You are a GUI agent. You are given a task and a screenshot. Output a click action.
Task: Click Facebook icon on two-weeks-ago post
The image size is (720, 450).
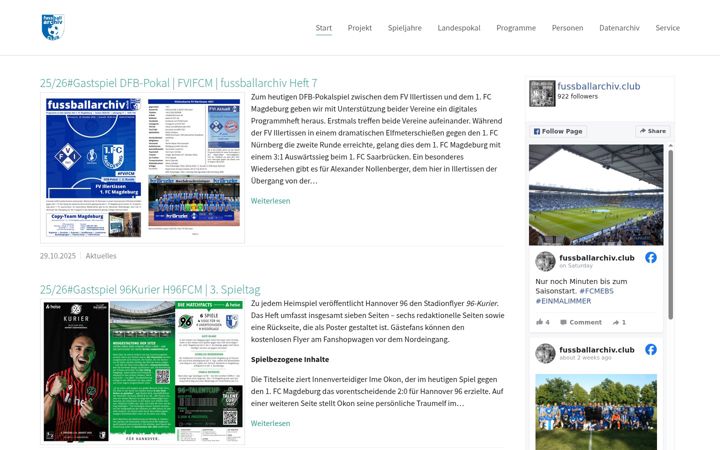(x=651, y=349)
